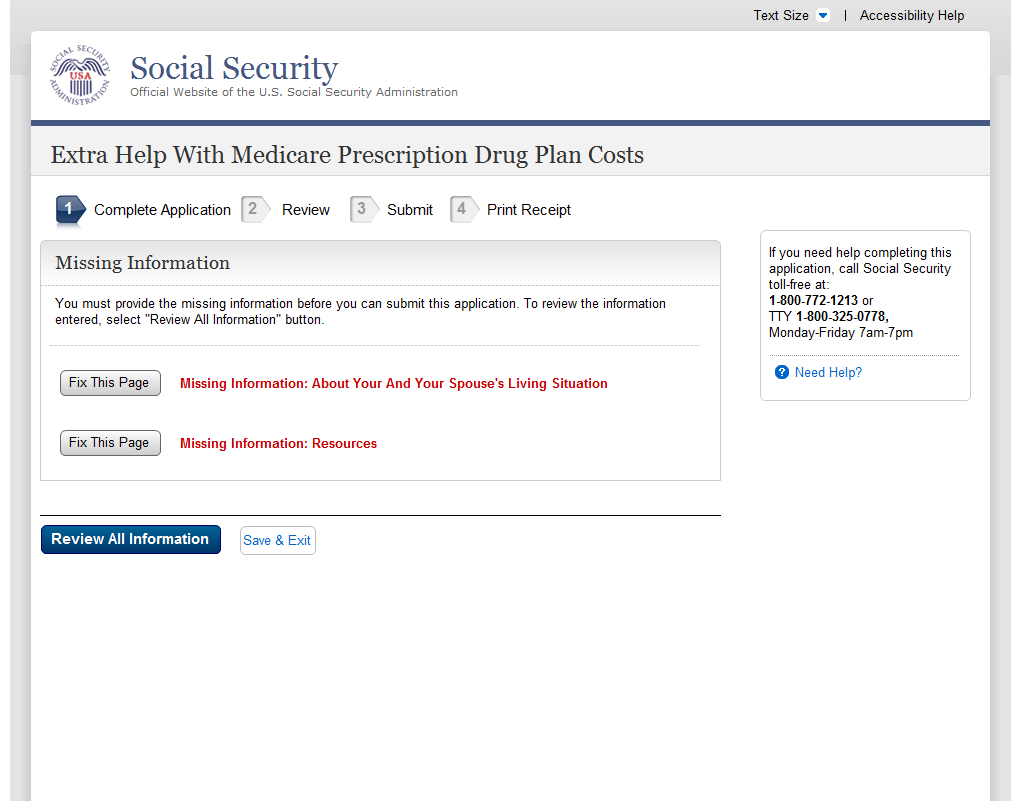Click the step 1 number badge

click(x=70, y=210)
